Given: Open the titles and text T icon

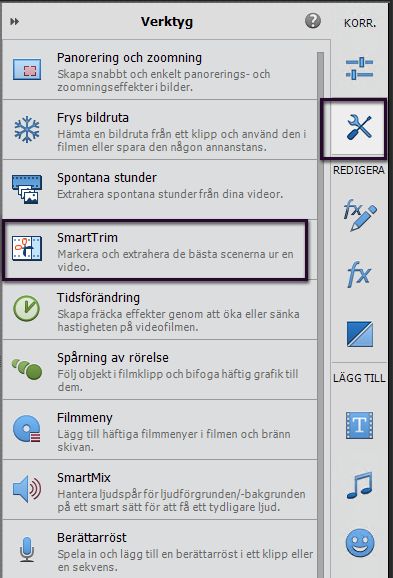Looking at the screenshot, I should coord(359,425).
